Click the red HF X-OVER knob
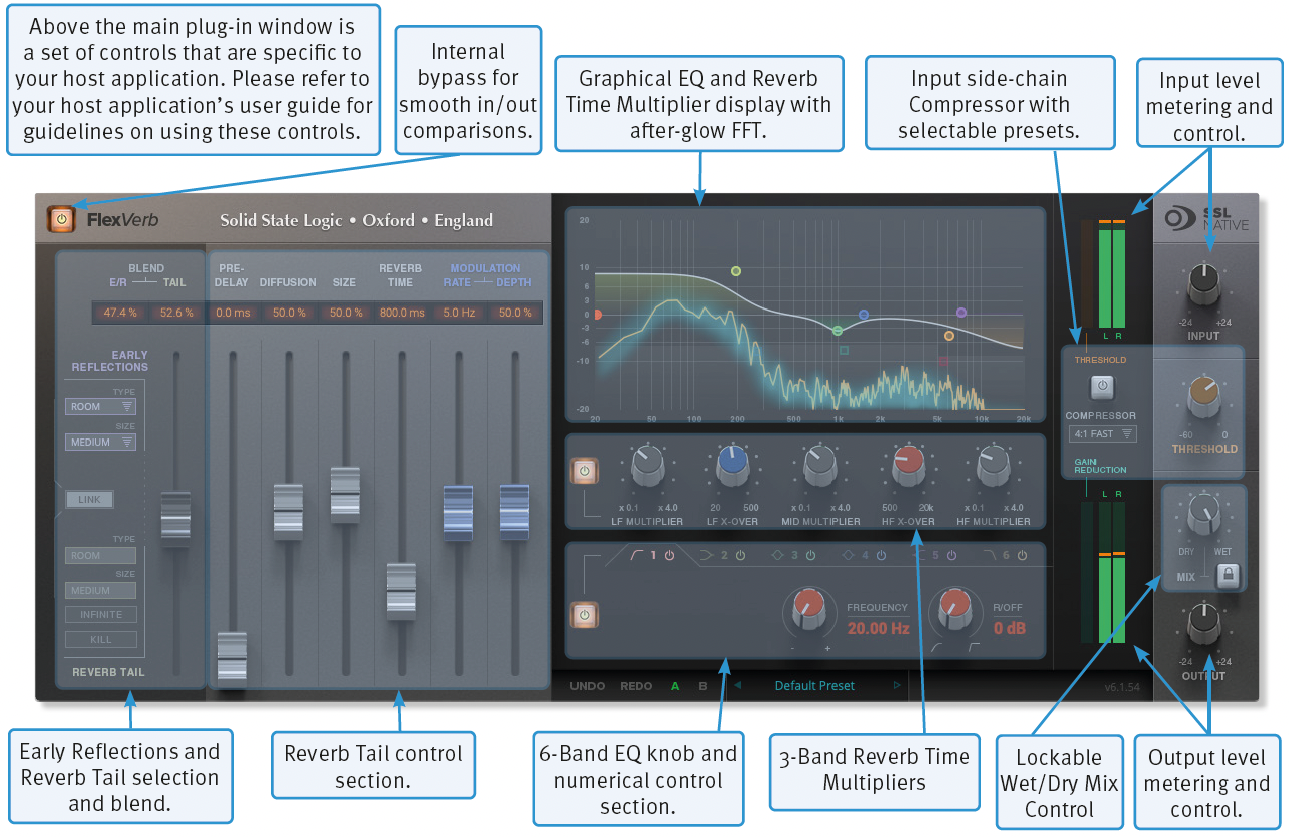The image size is (1289, 837). pyautogui.click(x=907, y=465)
